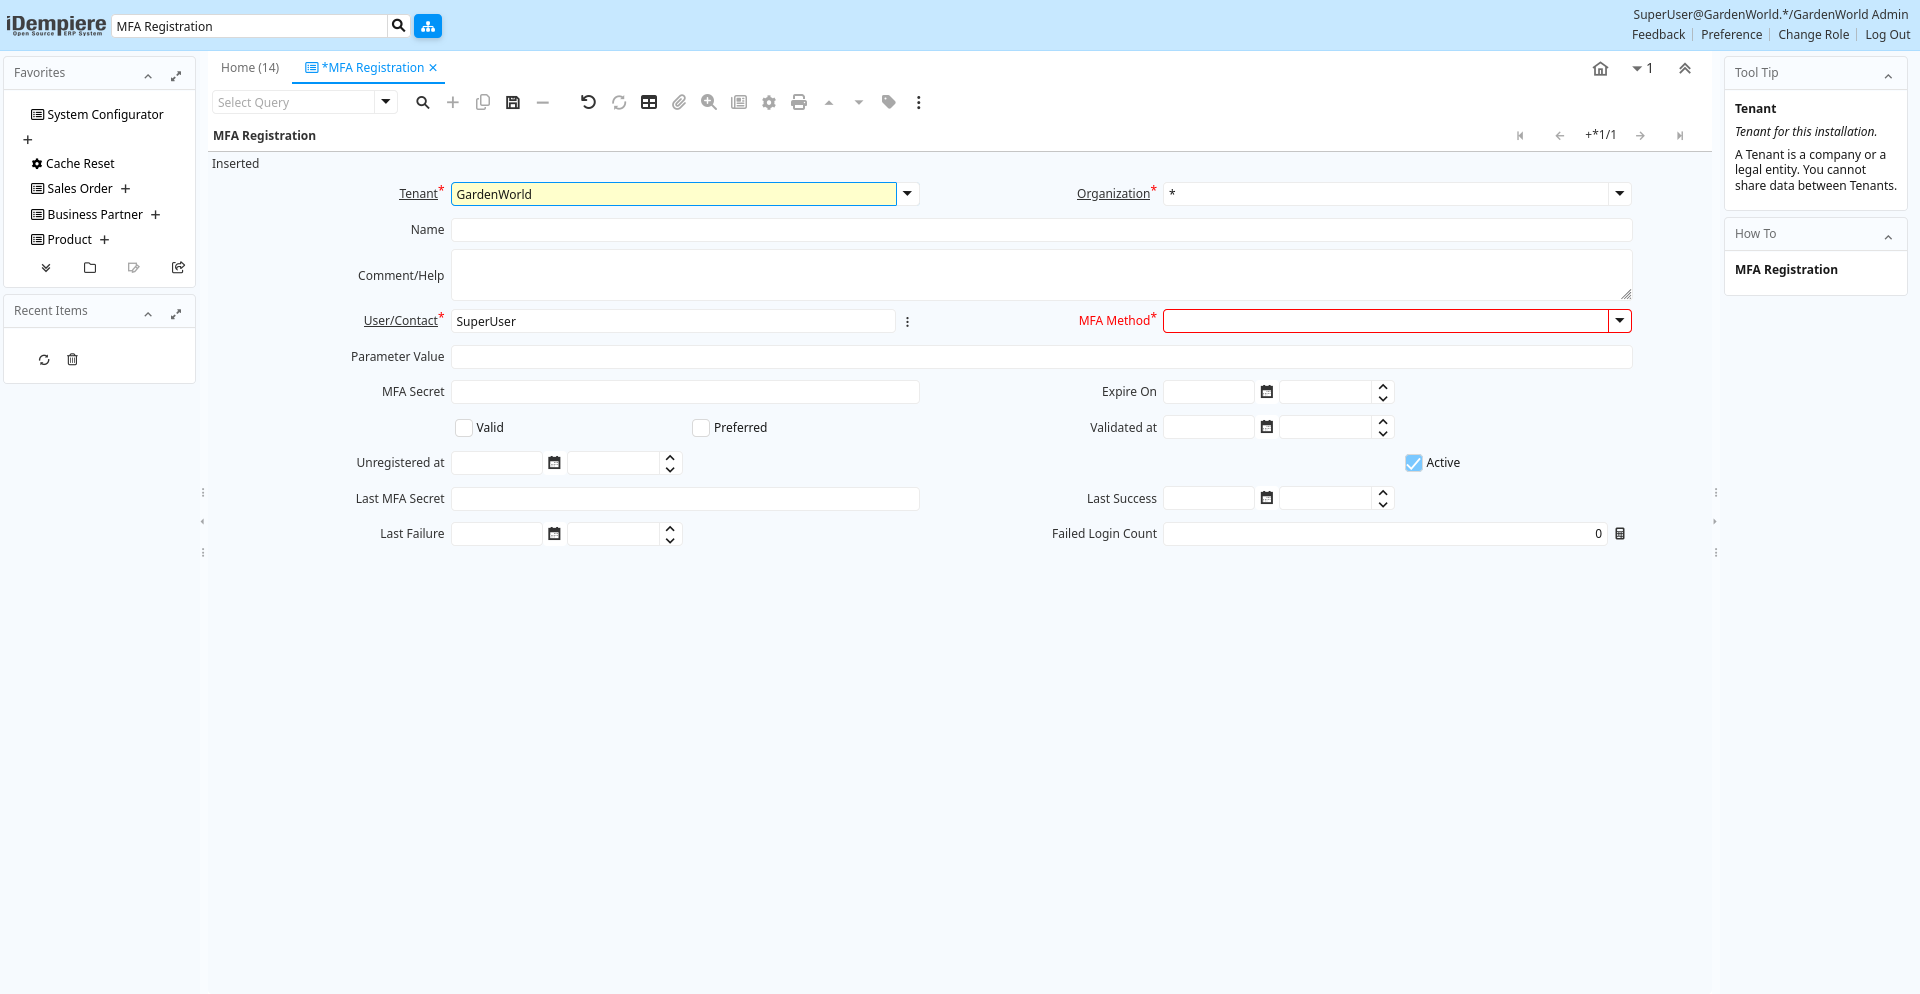Open calendar picker for Expire On
Image resolution: width=1920 pixels, height=994 pixels.
pyautogui.click(x=1267, y=392)
